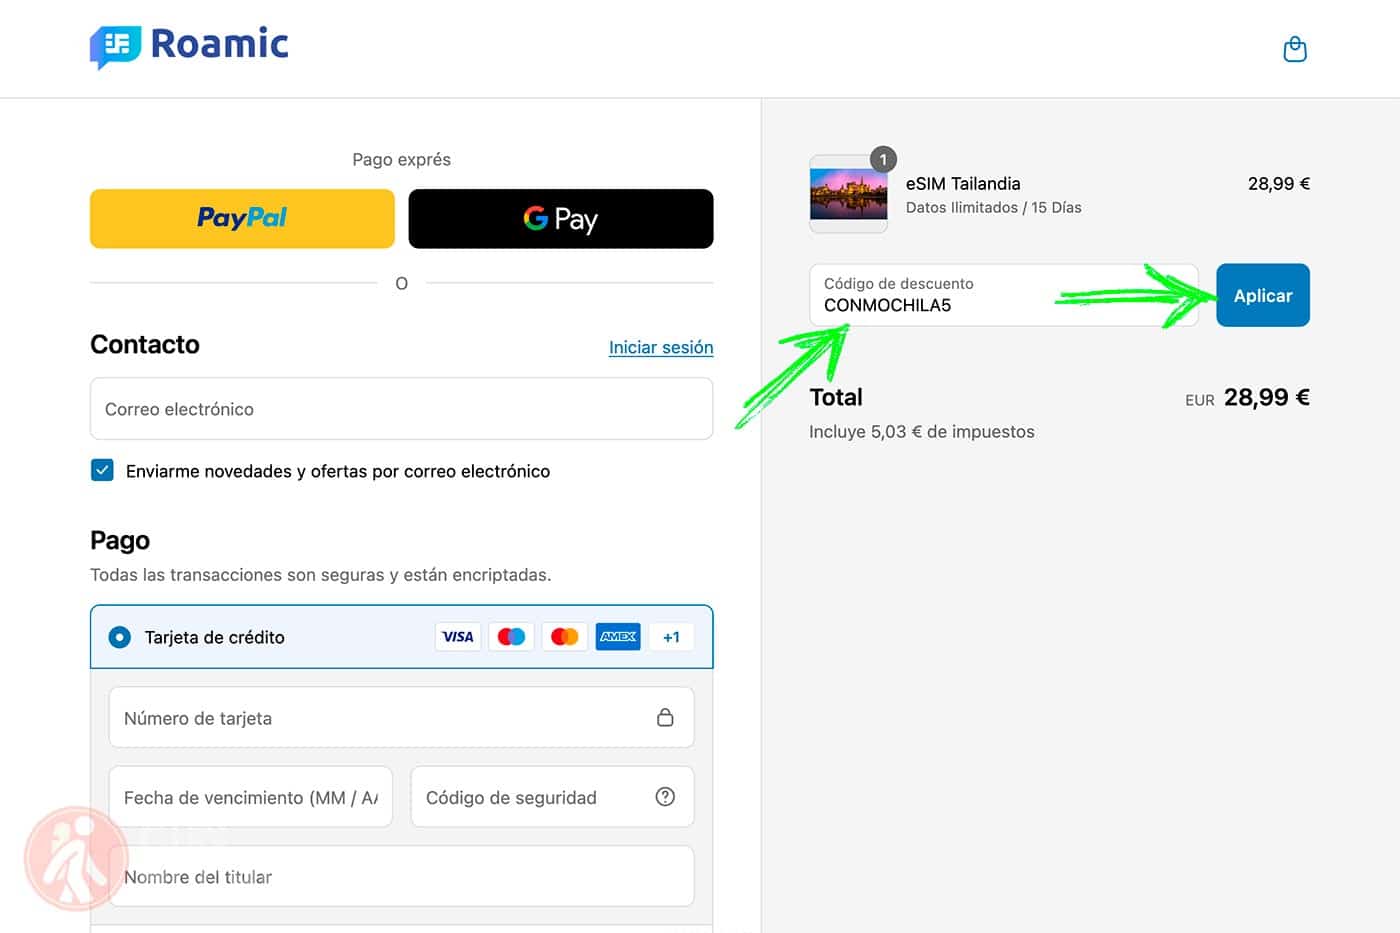The width and height of the screenshot is (1400, 933).
Task: Click the Maestro card icon
Action: [x=511, y=636]
